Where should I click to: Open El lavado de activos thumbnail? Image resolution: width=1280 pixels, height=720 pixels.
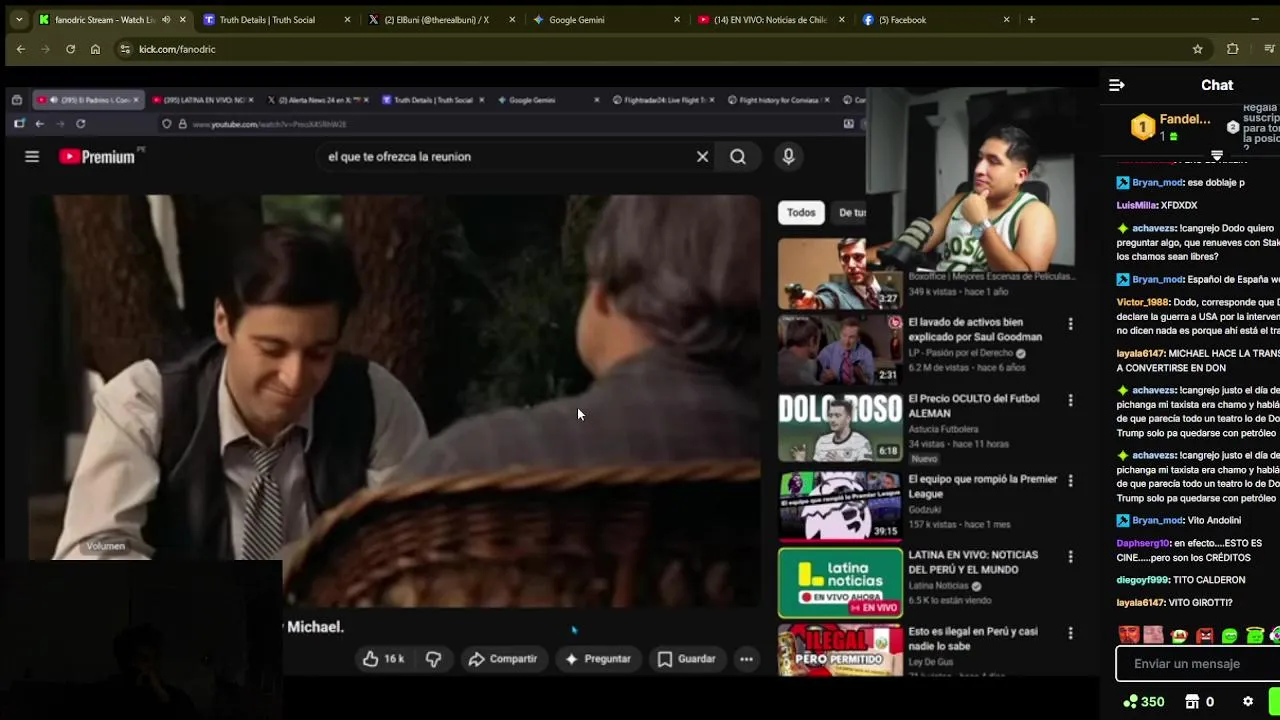(x=840, y=349)
